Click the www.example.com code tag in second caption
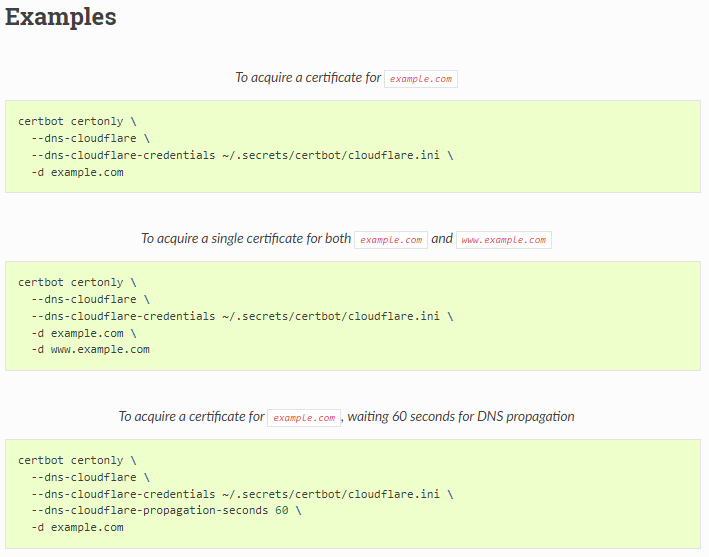709x557 pixels. coord(504,240)
